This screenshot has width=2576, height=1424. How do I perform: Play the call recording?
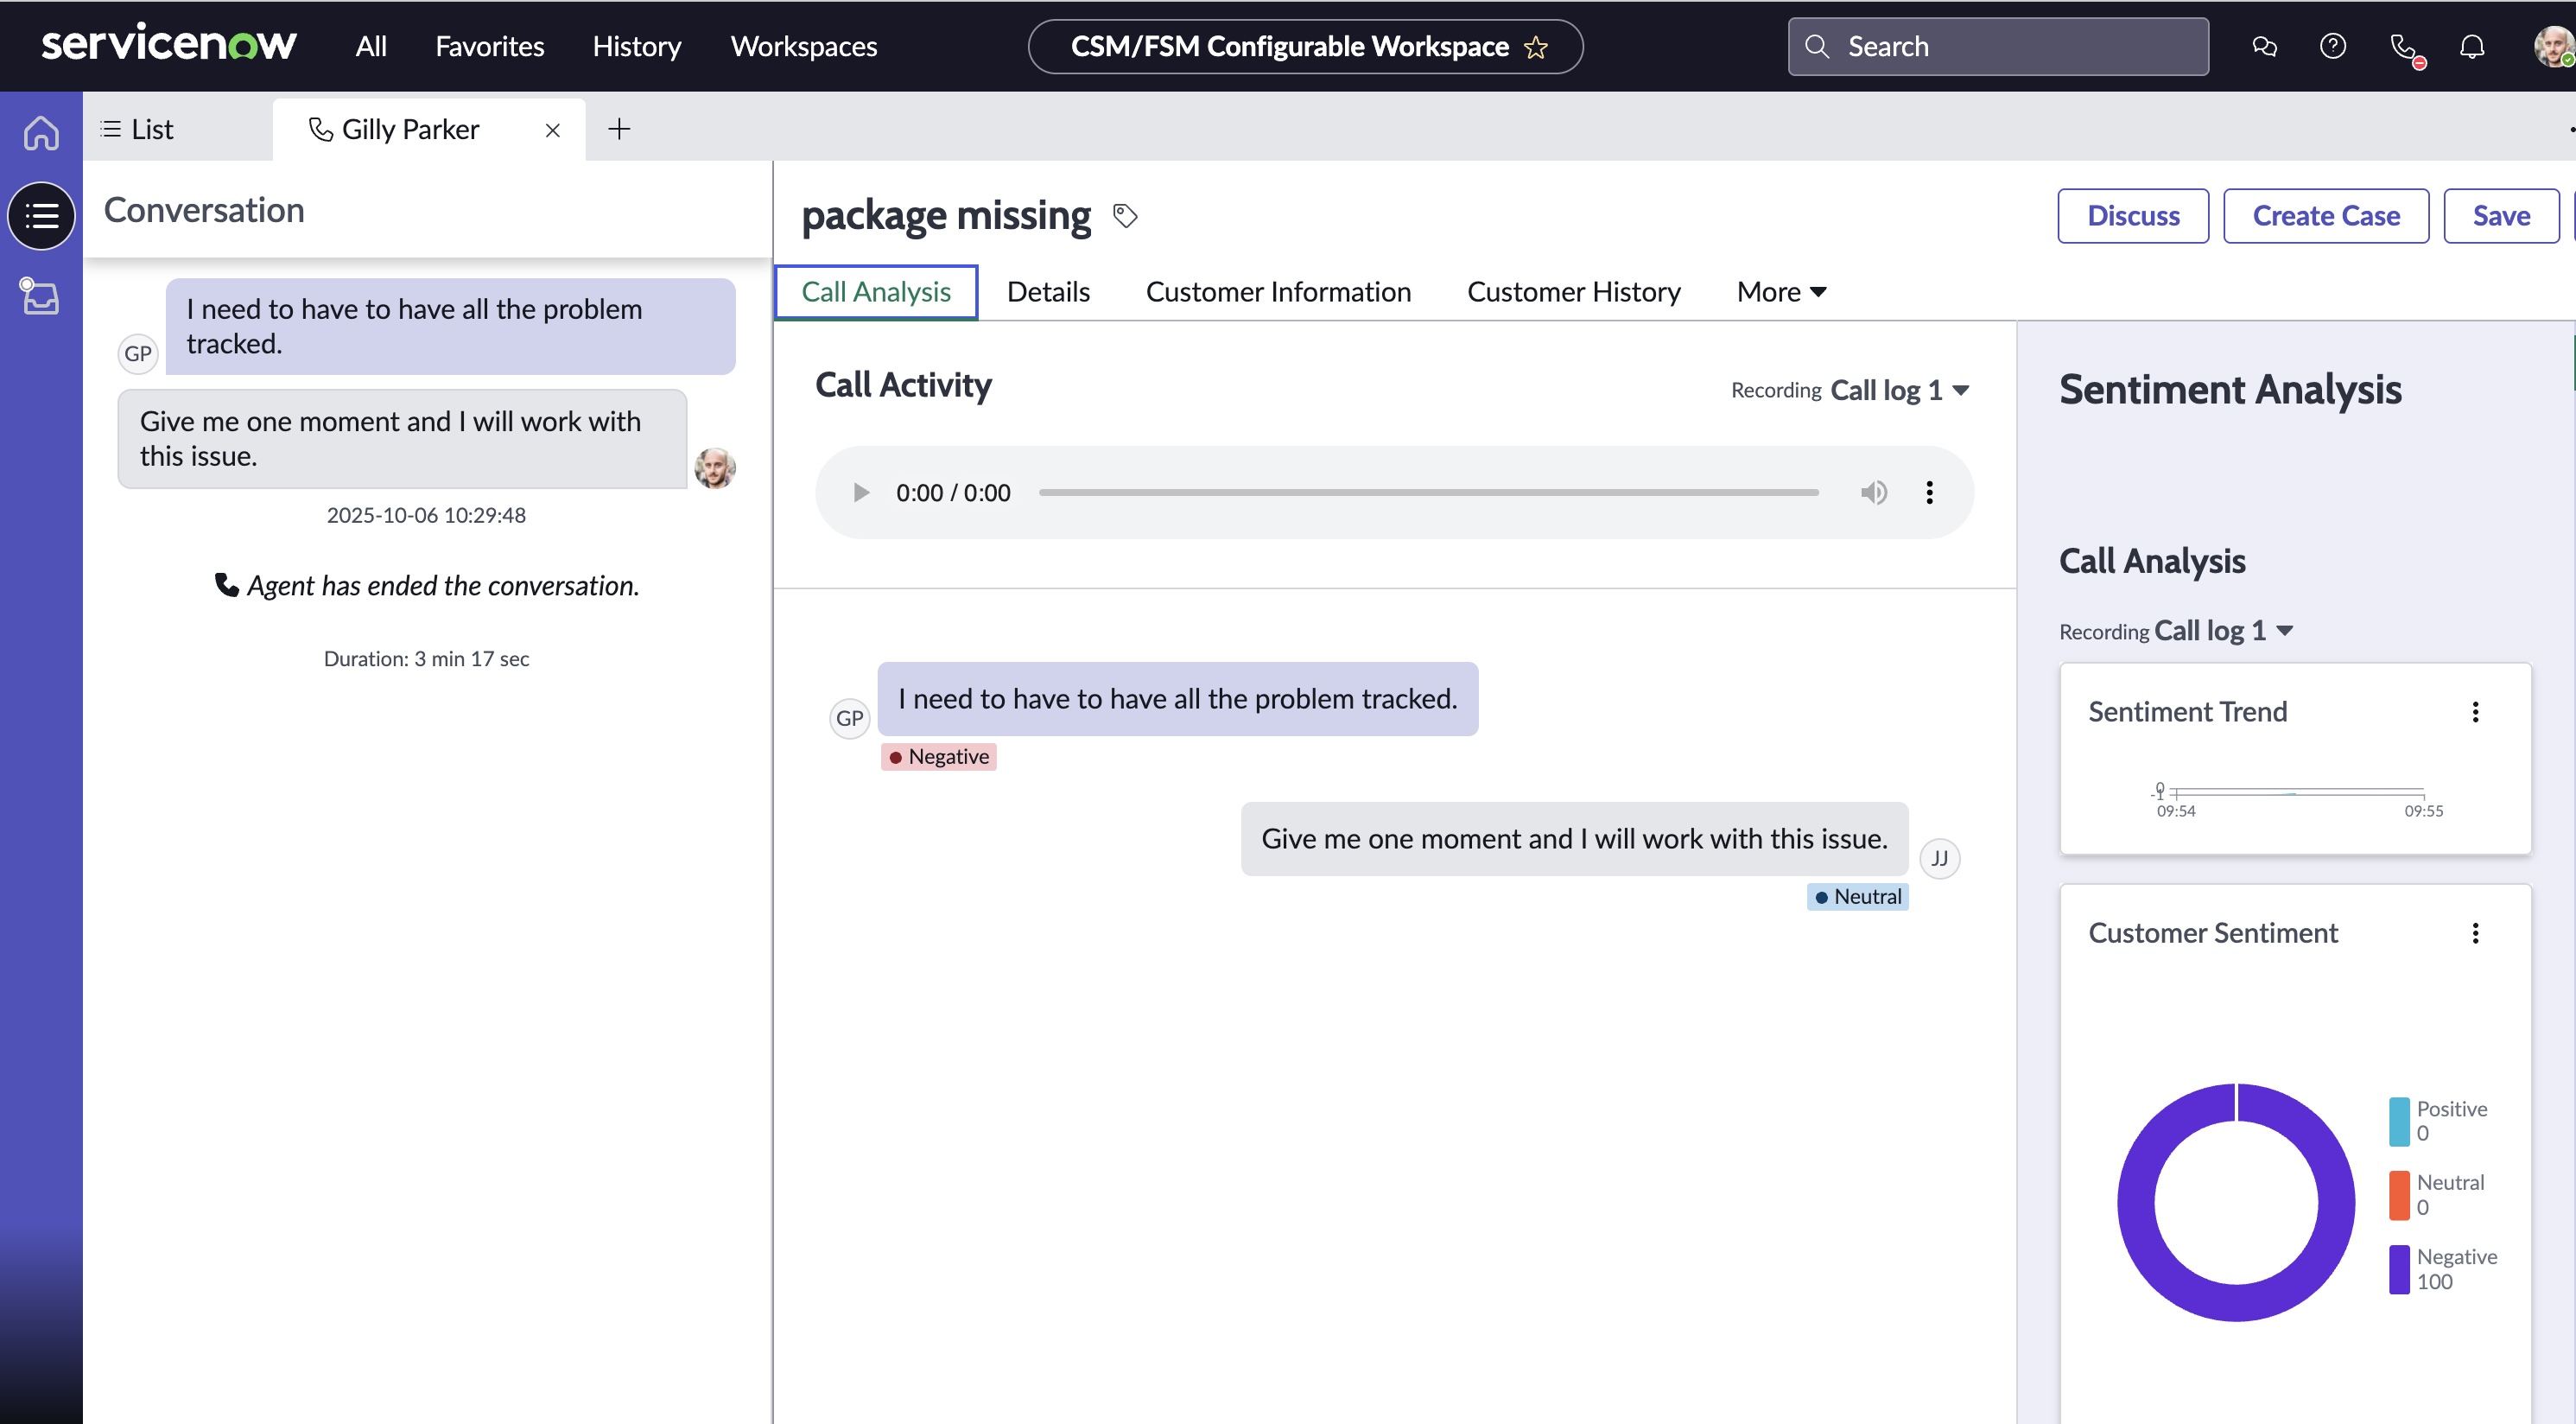[x=860, y=492]
